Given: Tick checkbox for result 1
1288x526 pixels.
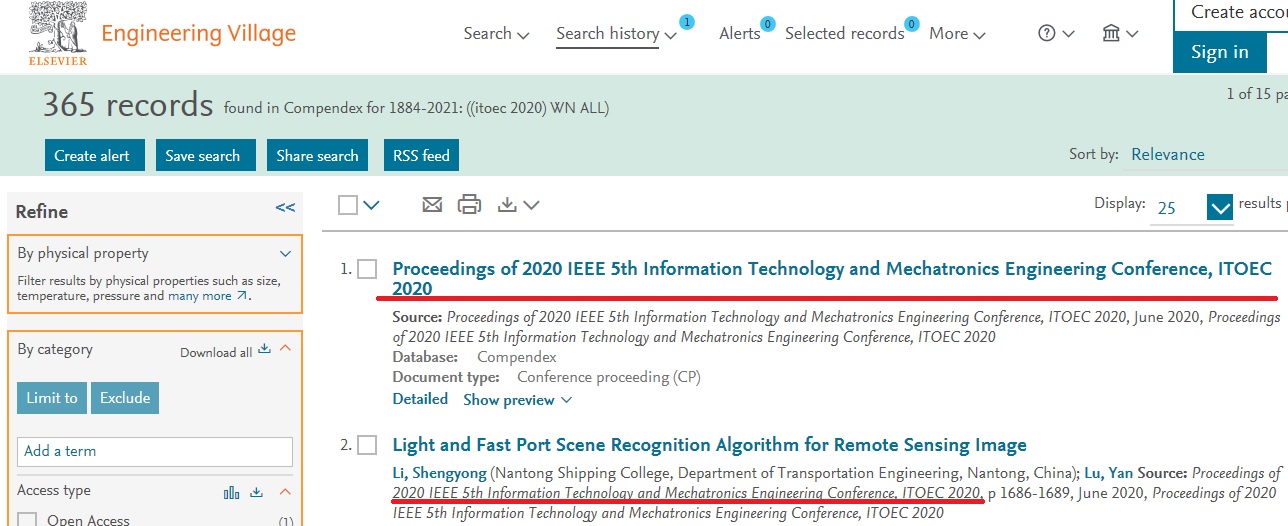Looking at the screenshot, I should pos(367,269).
